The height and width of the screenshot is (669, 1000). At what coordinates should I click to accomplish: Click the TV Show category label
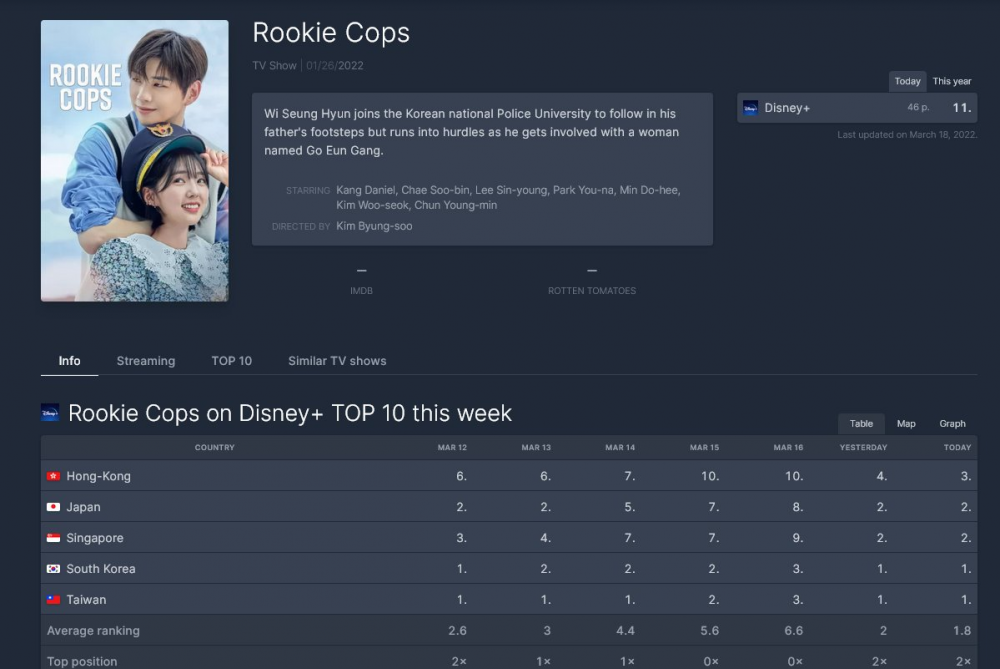[x=274, y=66]
